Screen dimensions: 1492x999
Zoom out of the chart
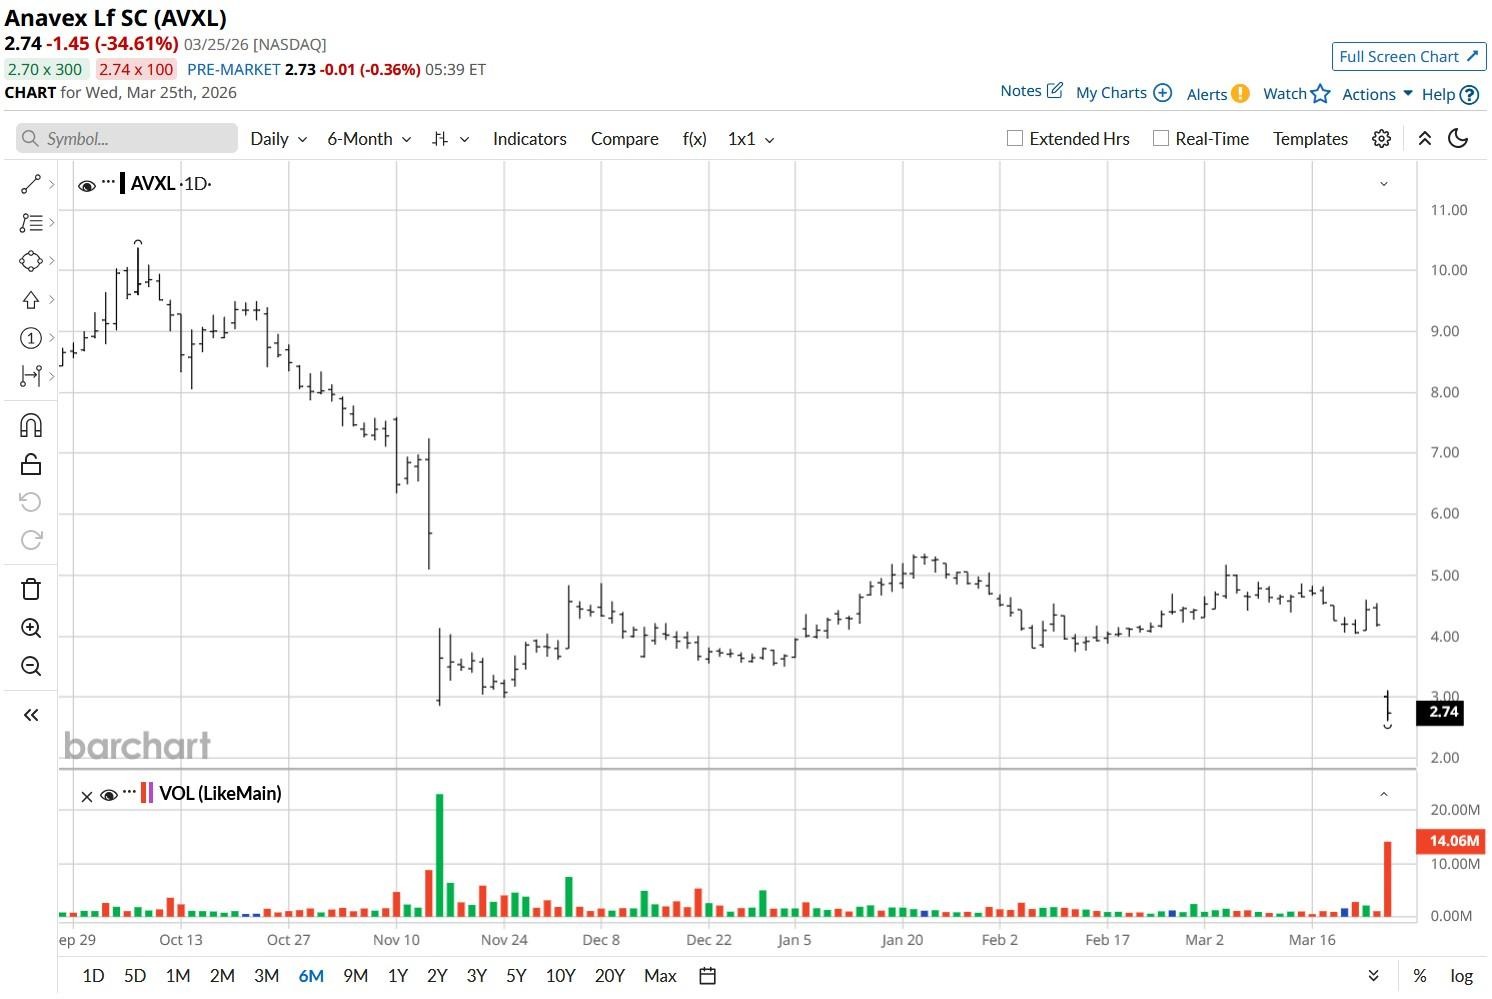point(31,666)
